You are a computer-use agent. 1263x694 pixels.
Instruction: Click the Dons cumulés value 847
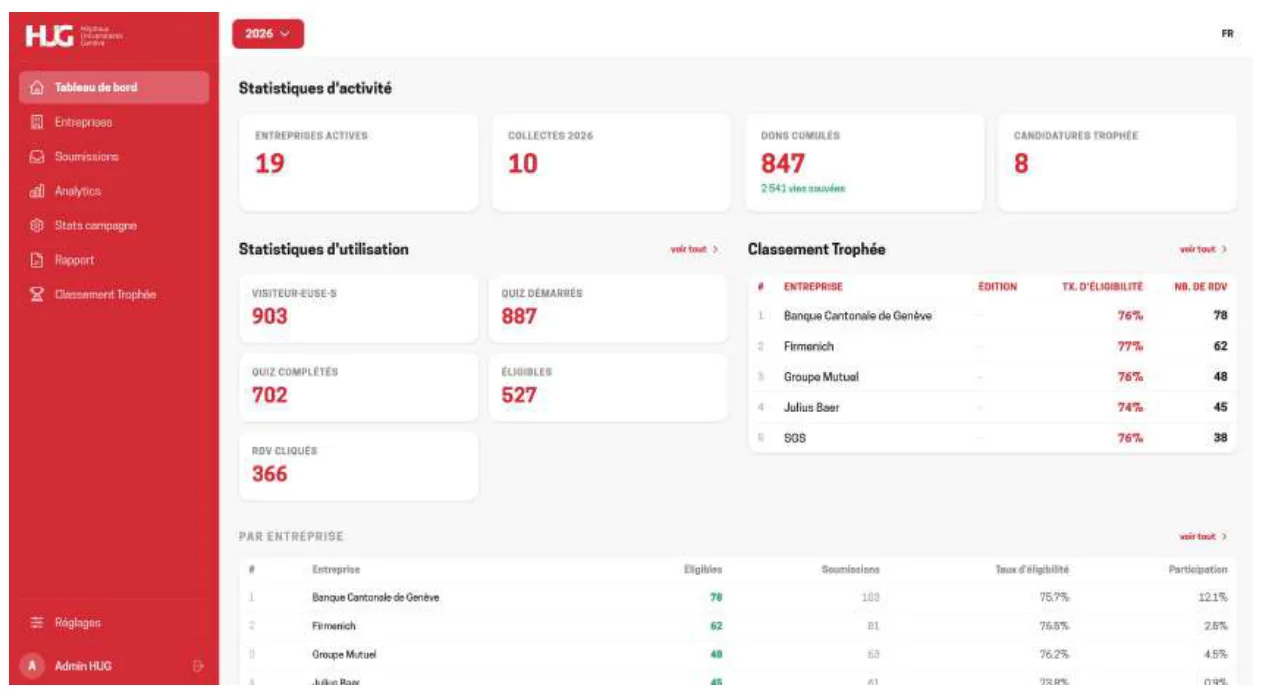(x=783, y=164)
